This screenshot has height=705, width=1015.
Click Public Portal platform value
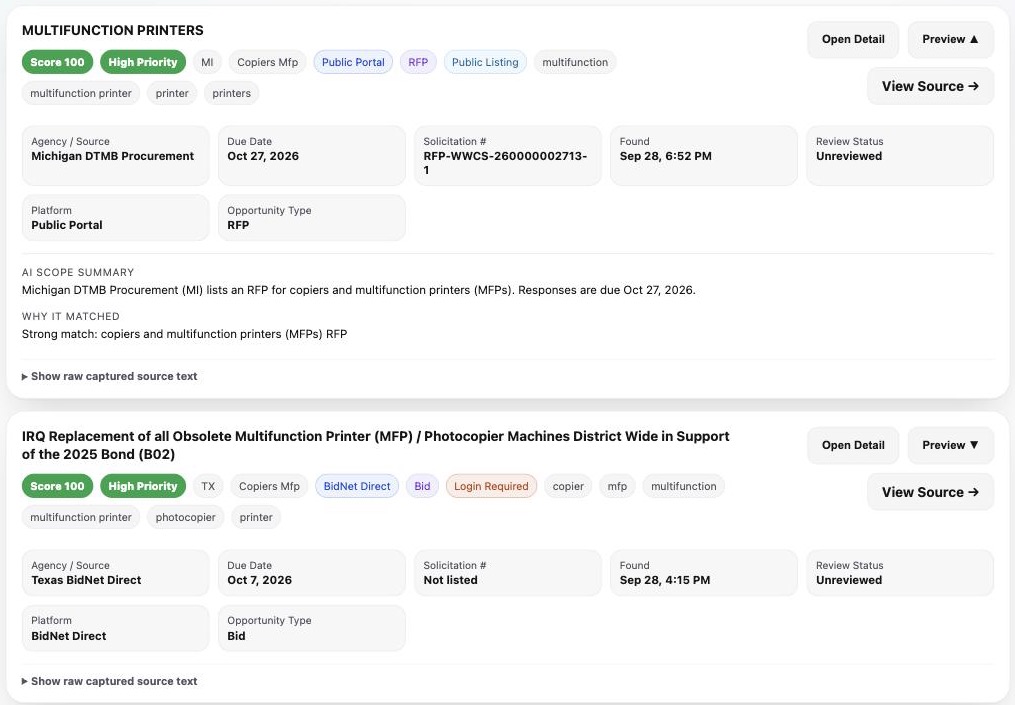67,225
